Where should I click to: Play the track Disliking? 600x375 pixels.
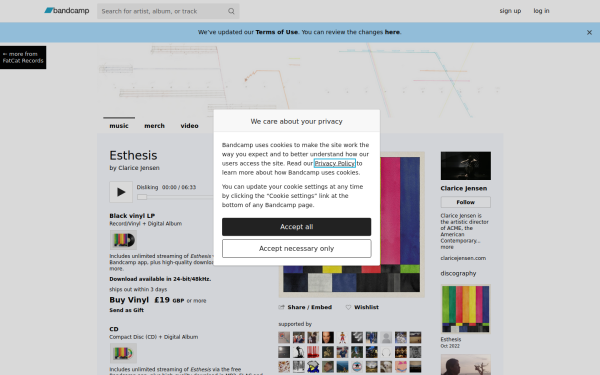point(121,192)
